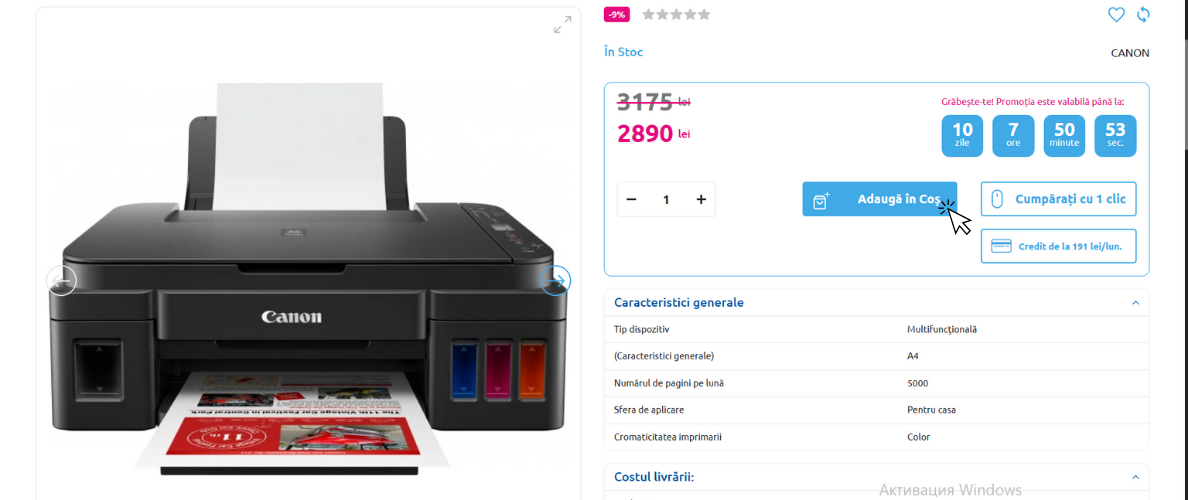Click the star rating row

(677, 14)
